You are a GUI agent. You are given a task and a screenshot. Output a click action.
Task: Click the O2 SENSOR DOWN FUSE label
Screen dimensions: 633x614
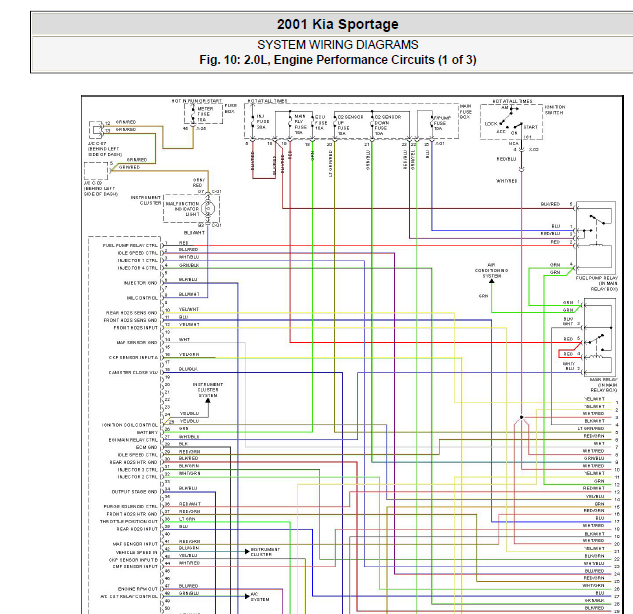(x=388, y=125)
